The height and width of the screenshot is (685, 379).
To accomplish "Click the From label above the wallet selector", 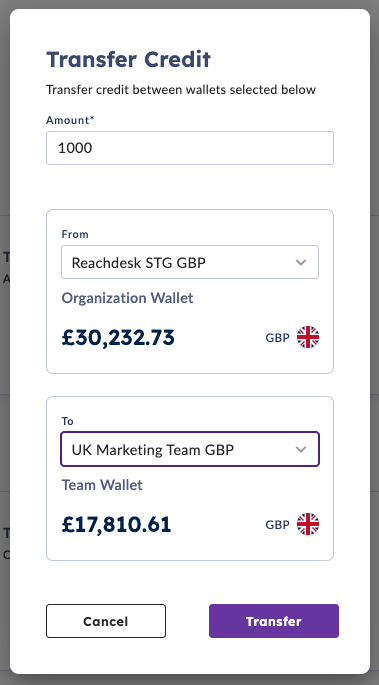I will pyautogui.click(x=75, y=234).
